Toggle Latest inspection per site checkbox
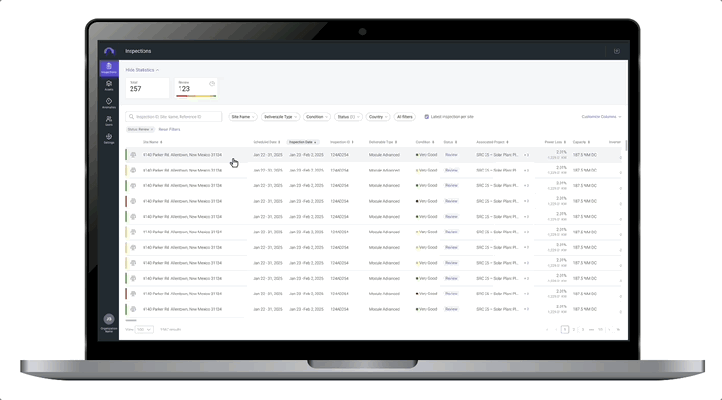This screenshot has width=722, height=400. [426, 117]
